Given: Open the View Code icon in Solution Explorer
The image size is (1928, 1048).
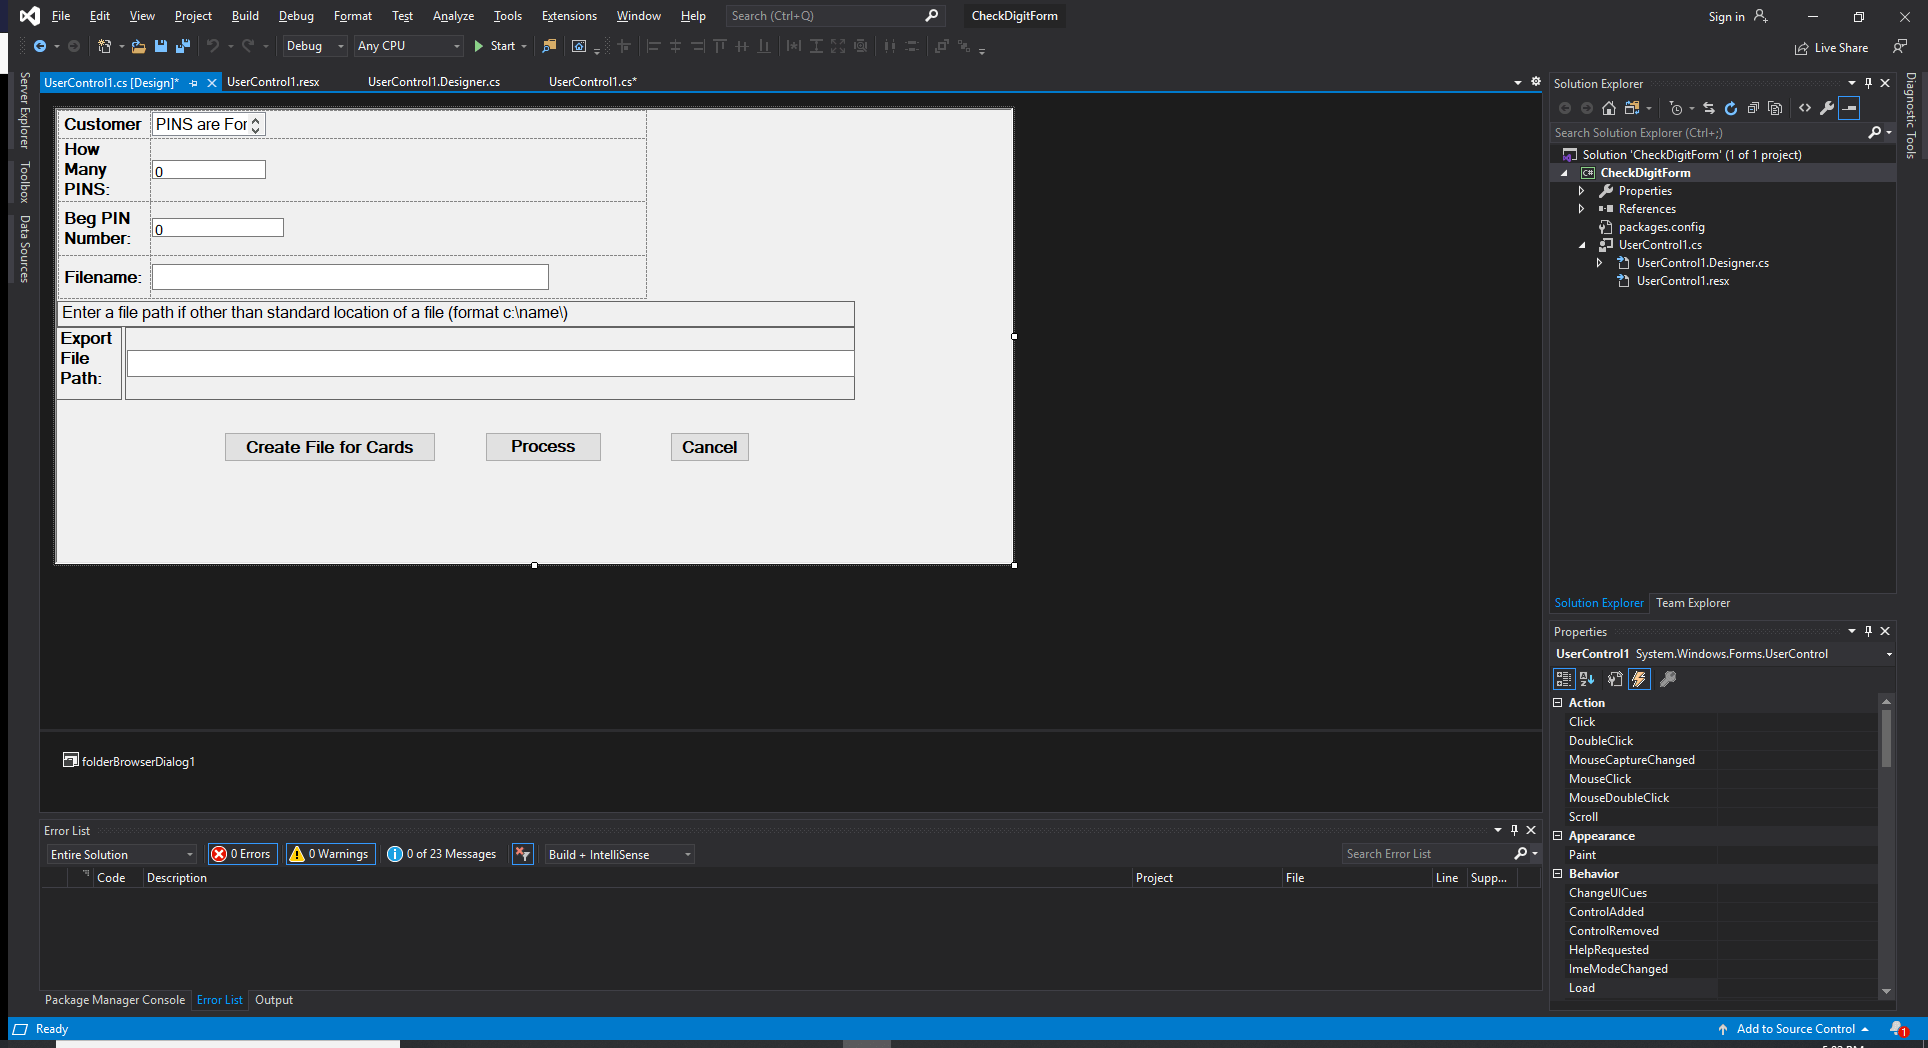Looking at the screenshot, I should [x=1805, y=108].
